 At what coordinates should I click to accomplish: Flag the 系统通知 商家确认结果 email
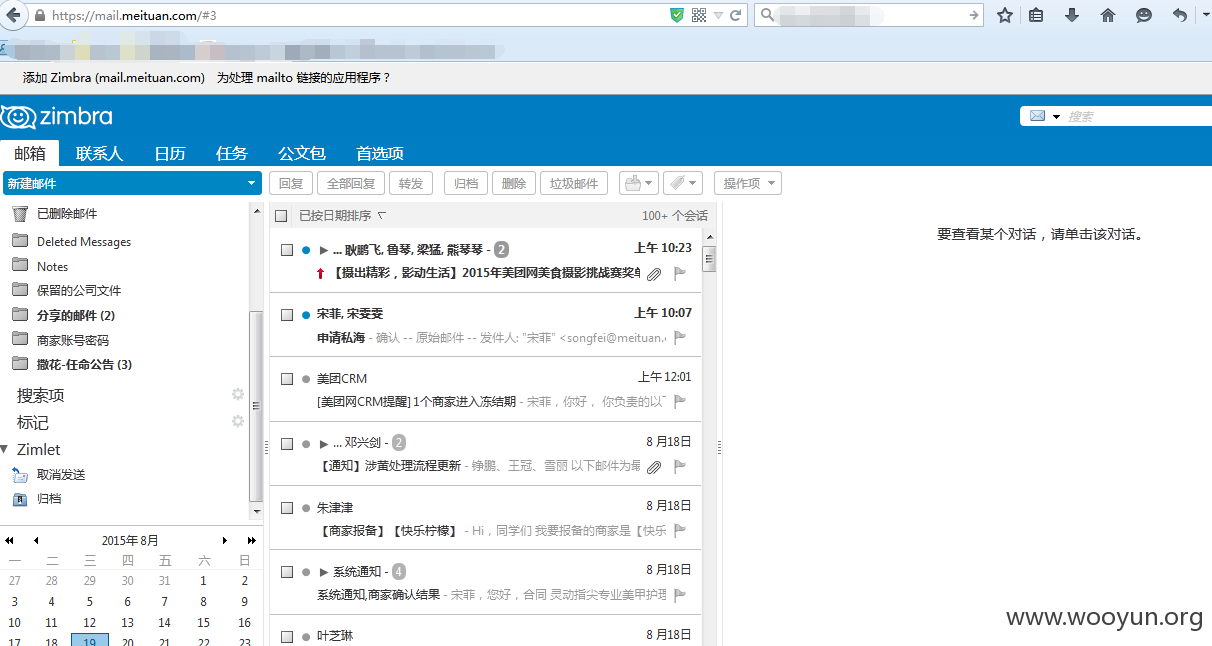point(680,595)
